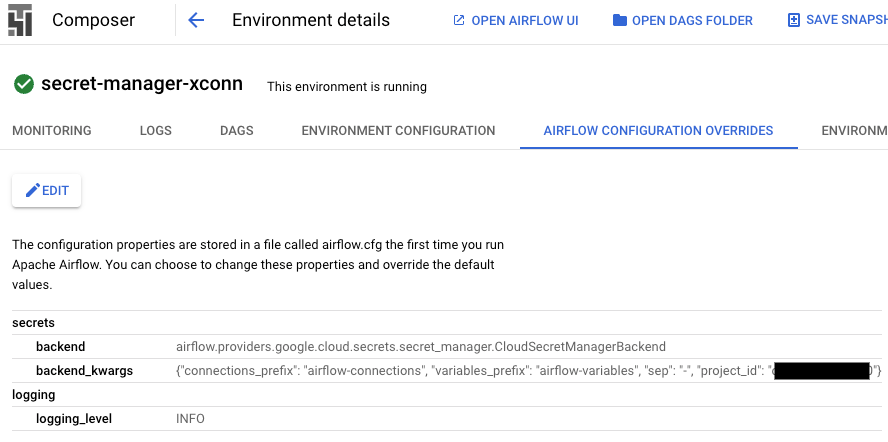Switch to the Logs tab
Viewport: 888px width, 442px height.
click(156, 130)
